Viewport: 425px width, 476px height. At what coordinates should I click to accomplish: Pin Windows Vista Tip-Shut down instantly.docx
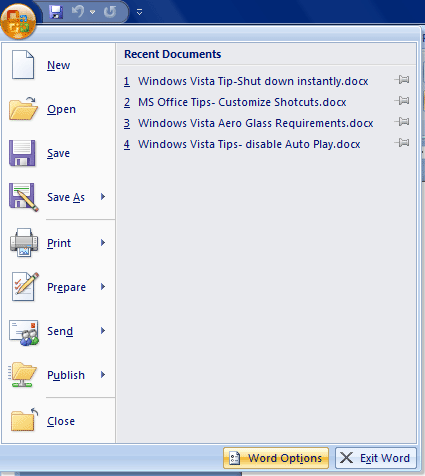pyautogui.click(x=402, y=80)
